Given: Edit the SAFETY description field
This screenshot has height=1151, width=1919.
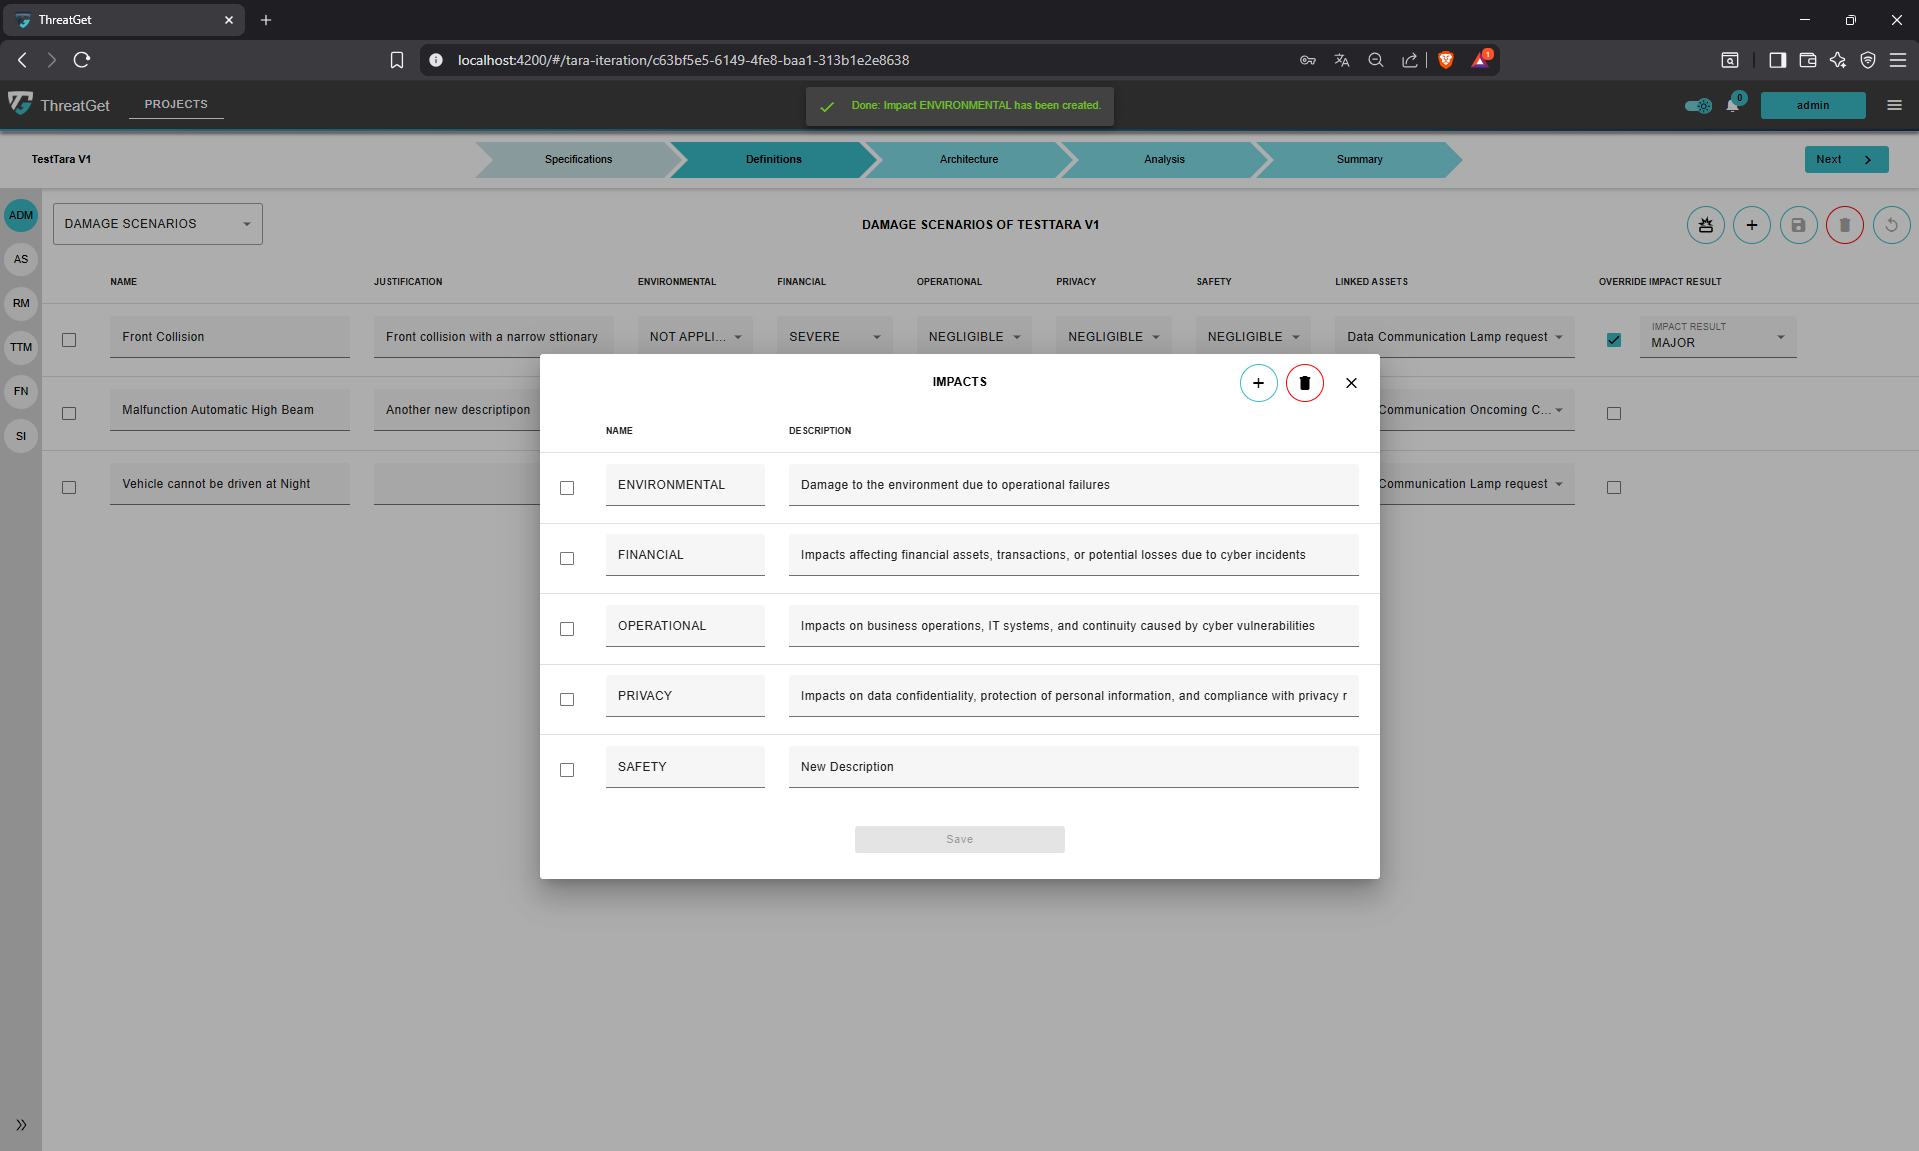Looking at the screenshot, I should point(1072,767).
